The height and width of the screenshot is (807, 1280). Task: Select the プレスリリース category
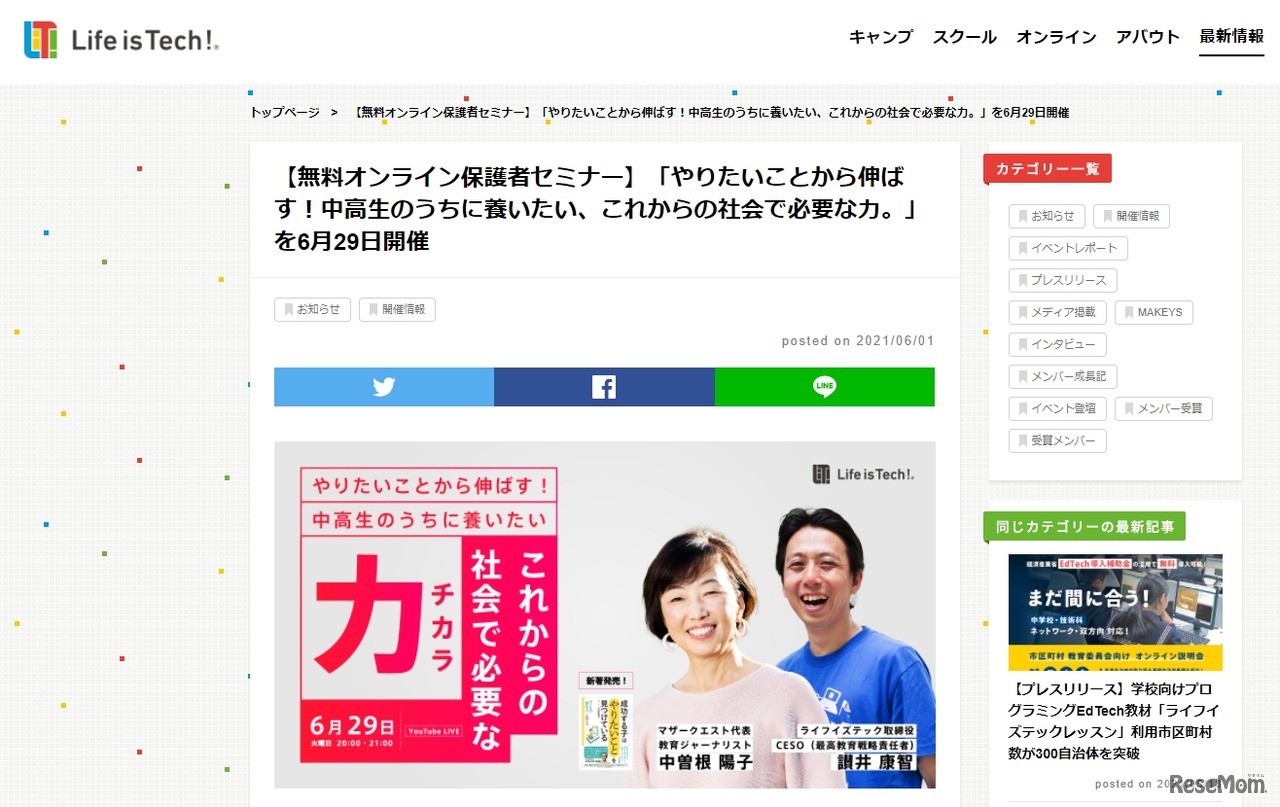(1063, 280)
